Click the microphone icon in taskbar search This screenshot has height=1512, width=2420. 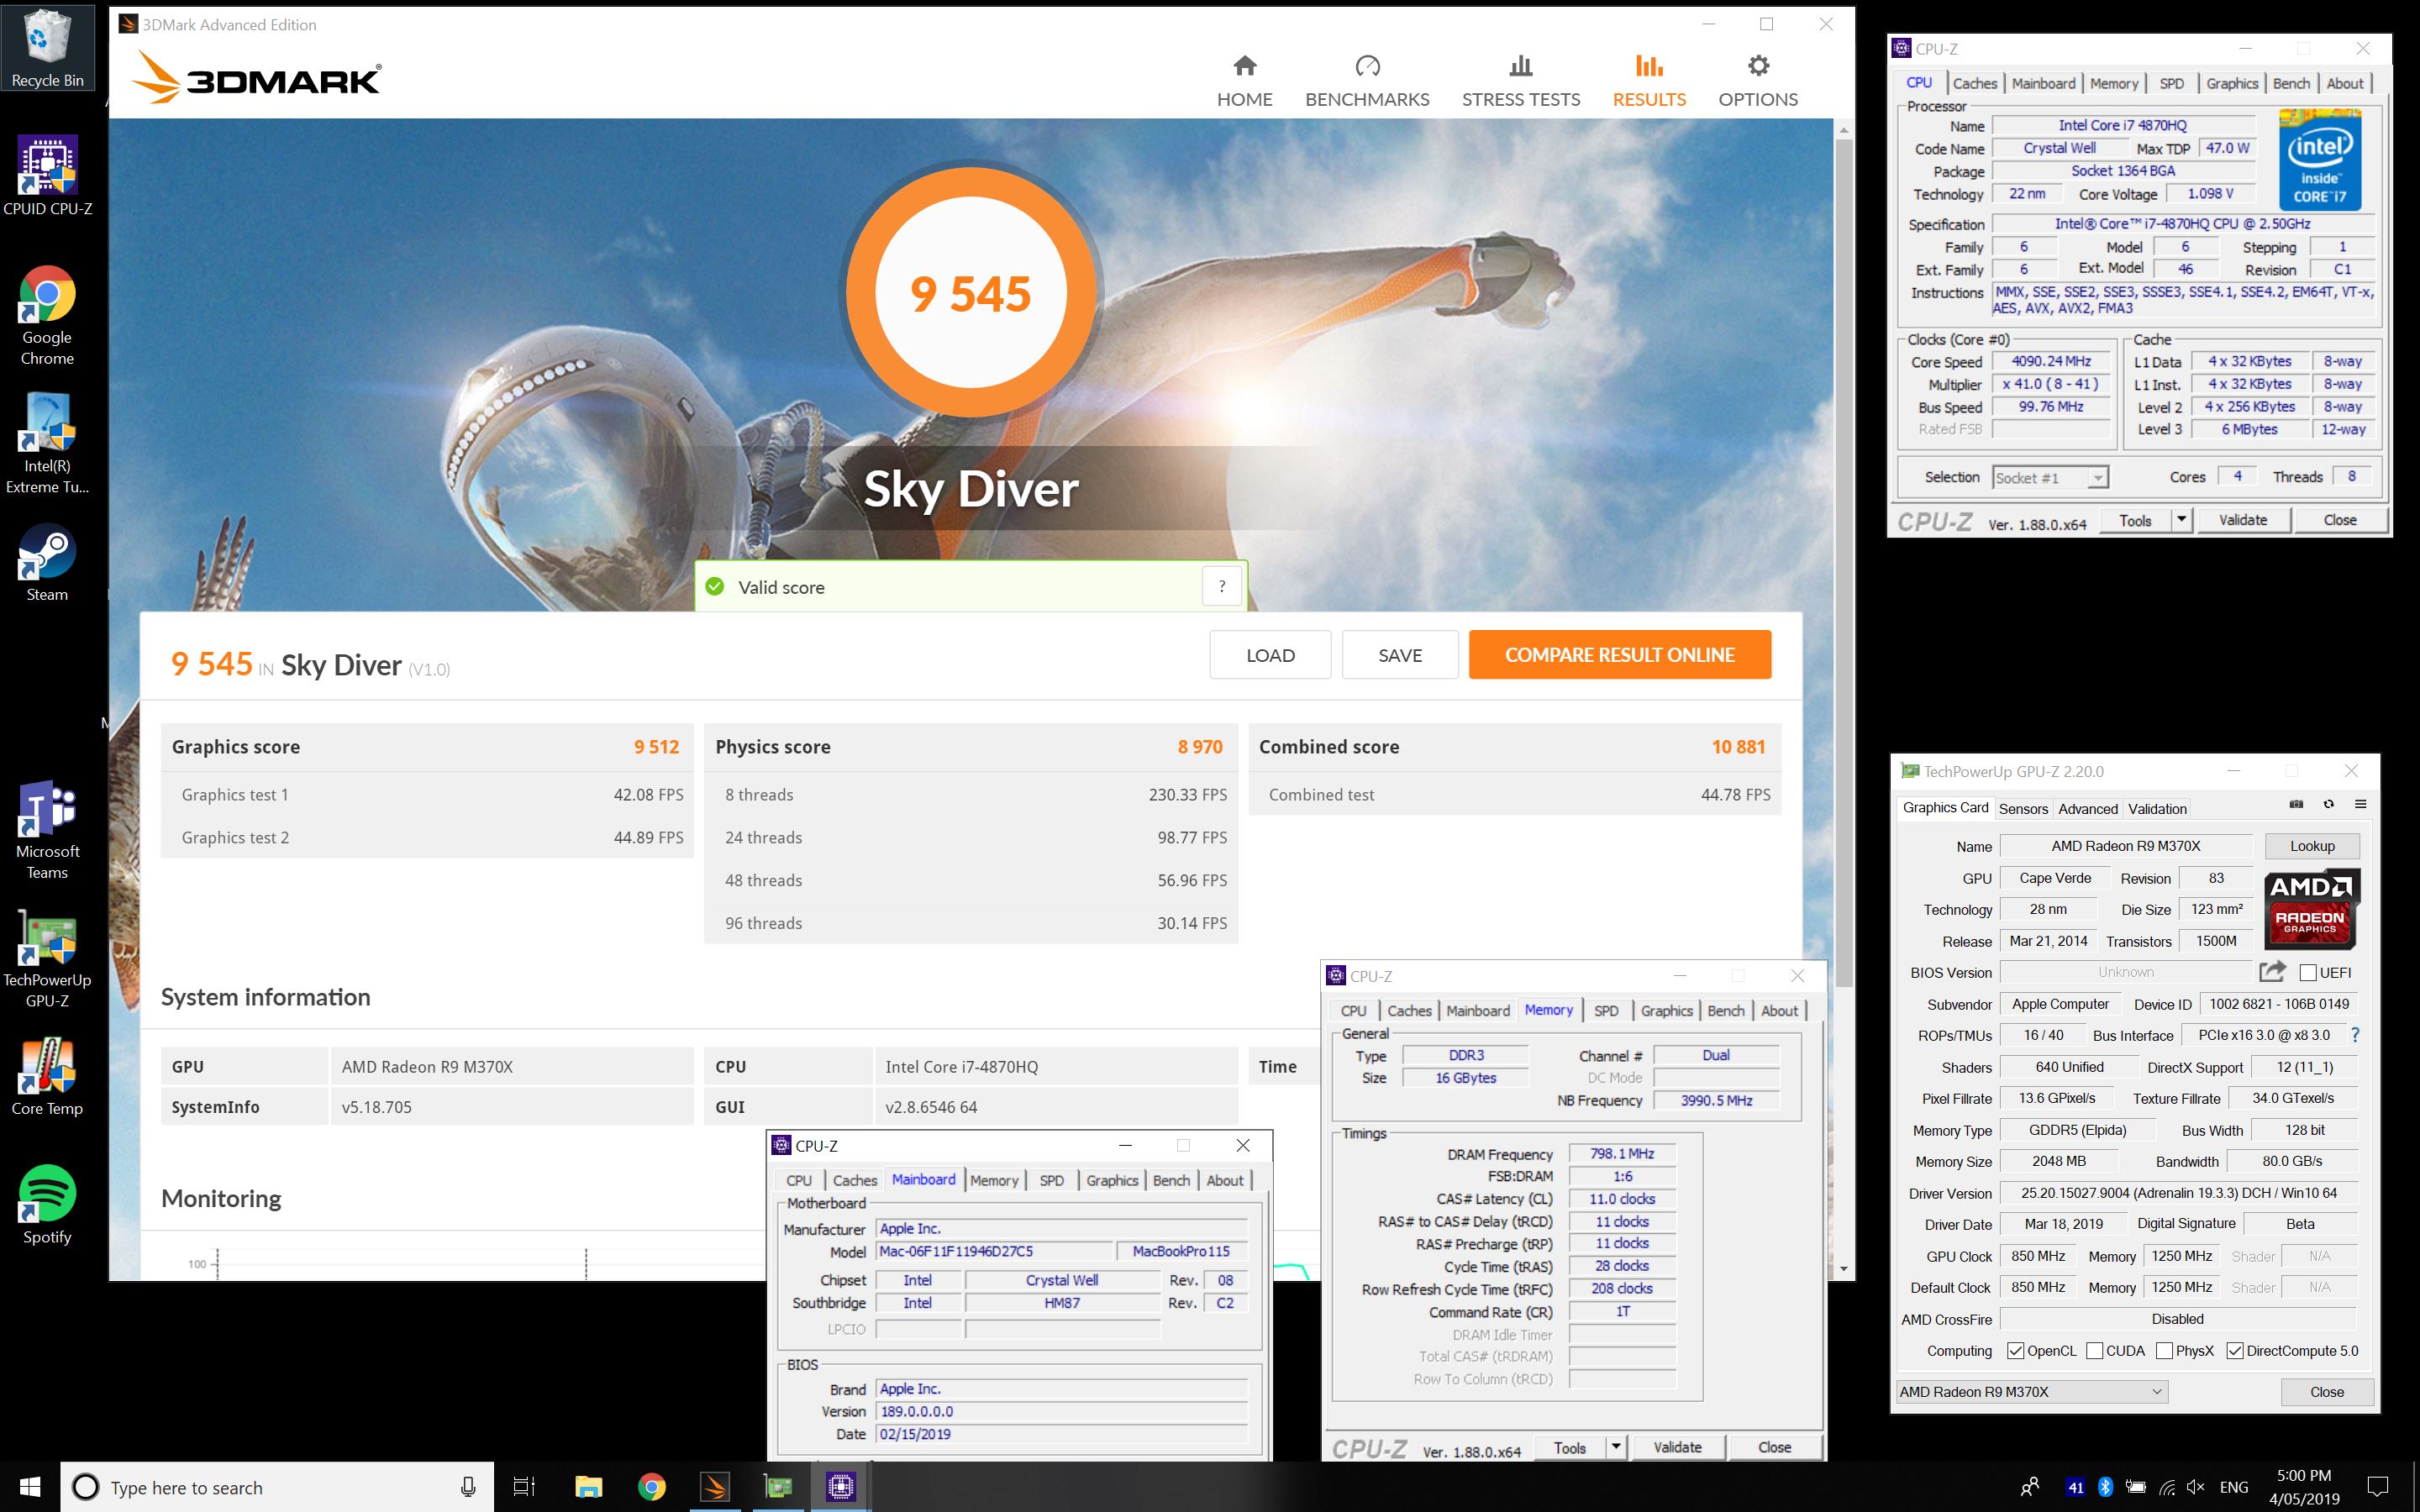467,1487
